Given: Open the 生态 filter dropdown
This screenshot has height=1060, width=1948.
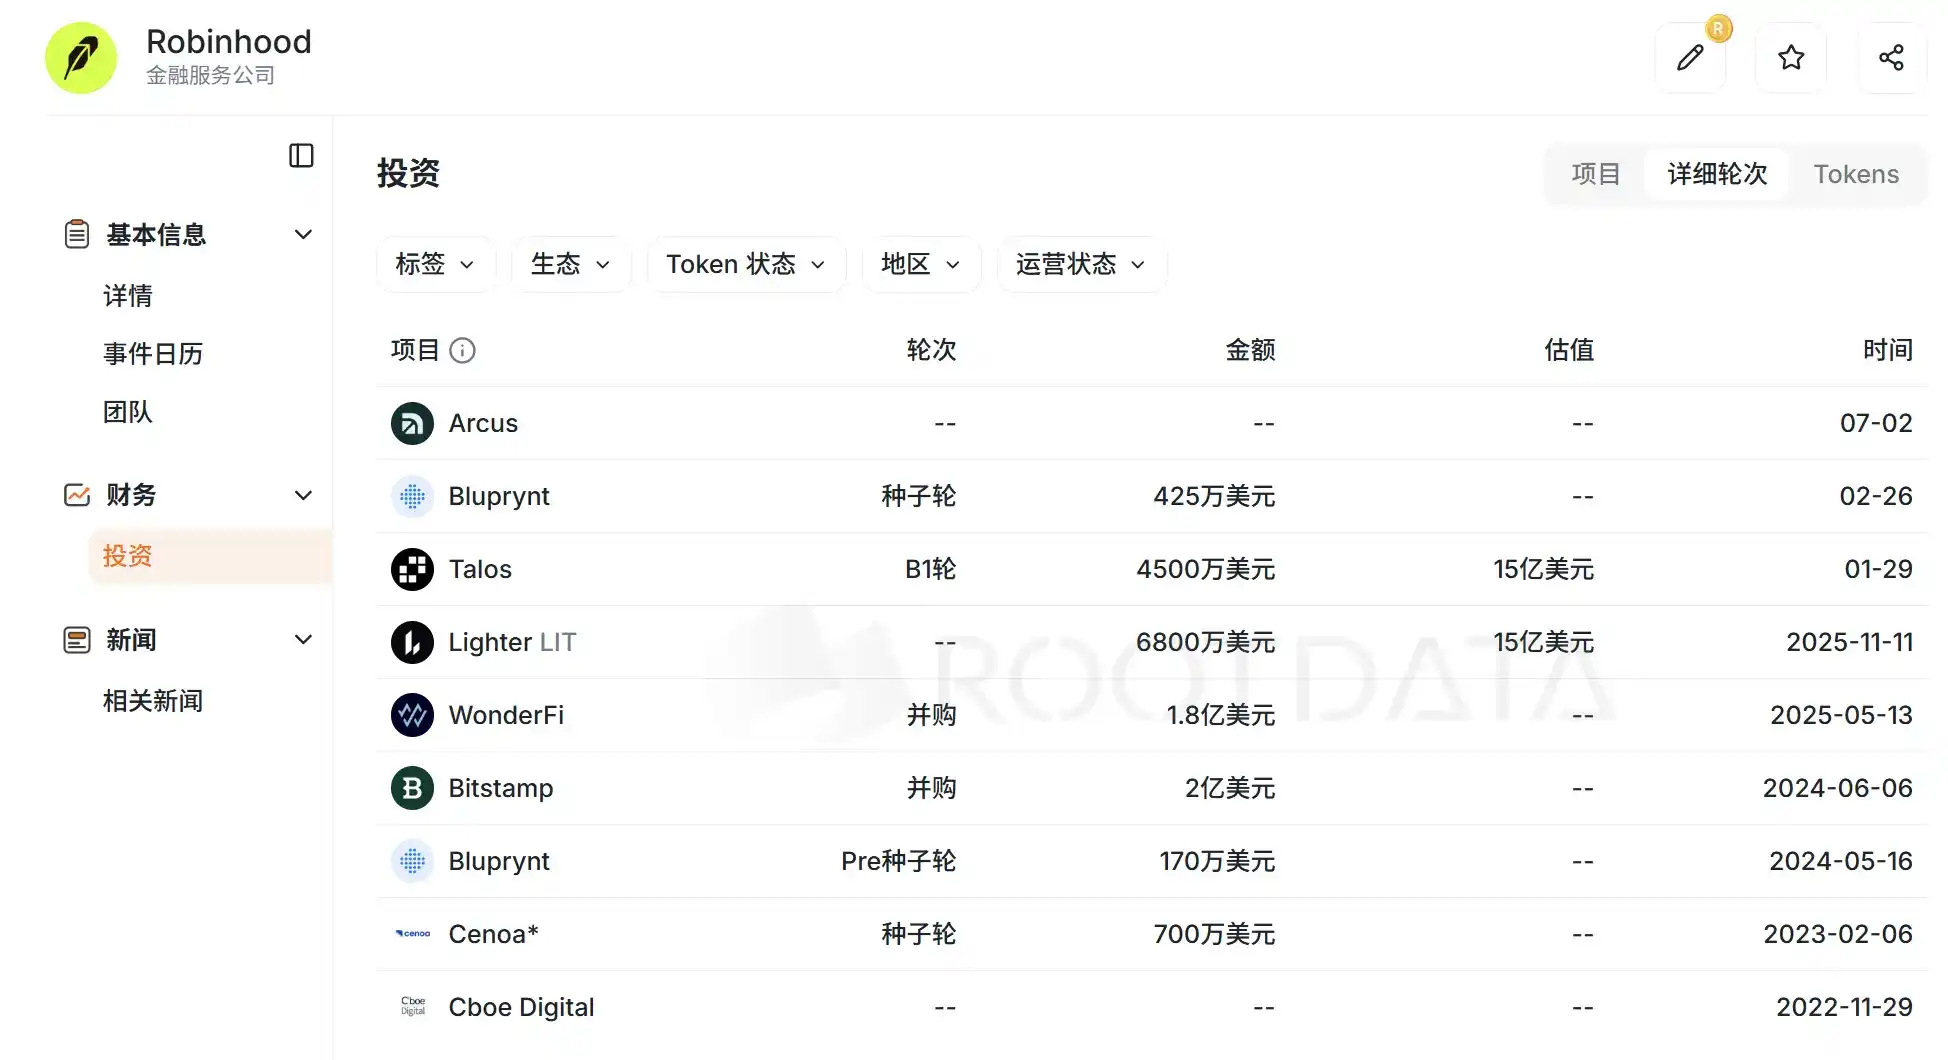Looking at the screenshot, I should pyautogui.click(x=570, y=264).
